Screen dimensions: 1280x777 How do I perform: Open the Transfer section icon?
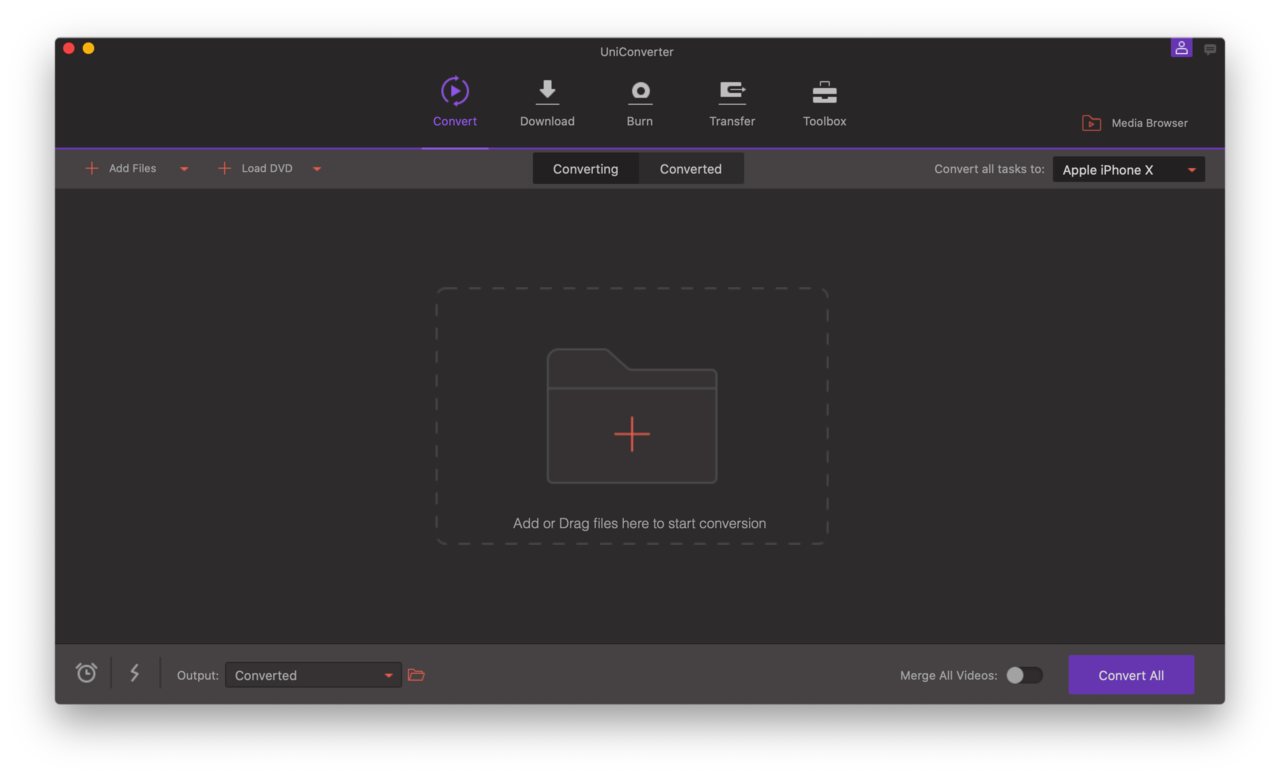[732, 92]
